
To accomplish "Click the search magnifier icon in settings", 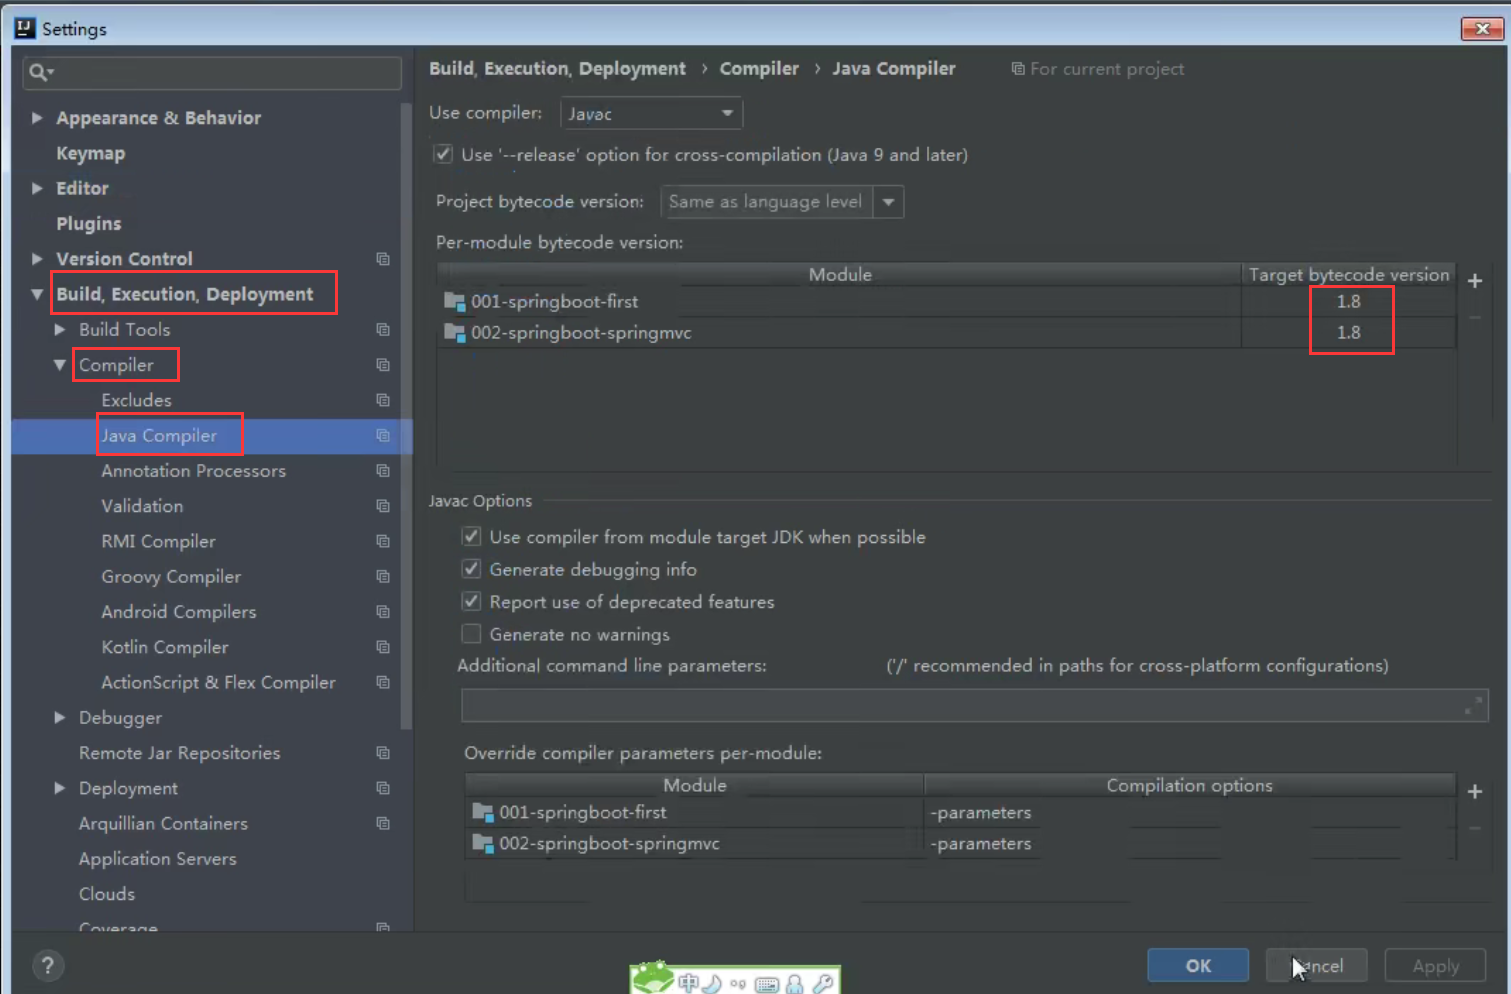I will coord(39,72).
